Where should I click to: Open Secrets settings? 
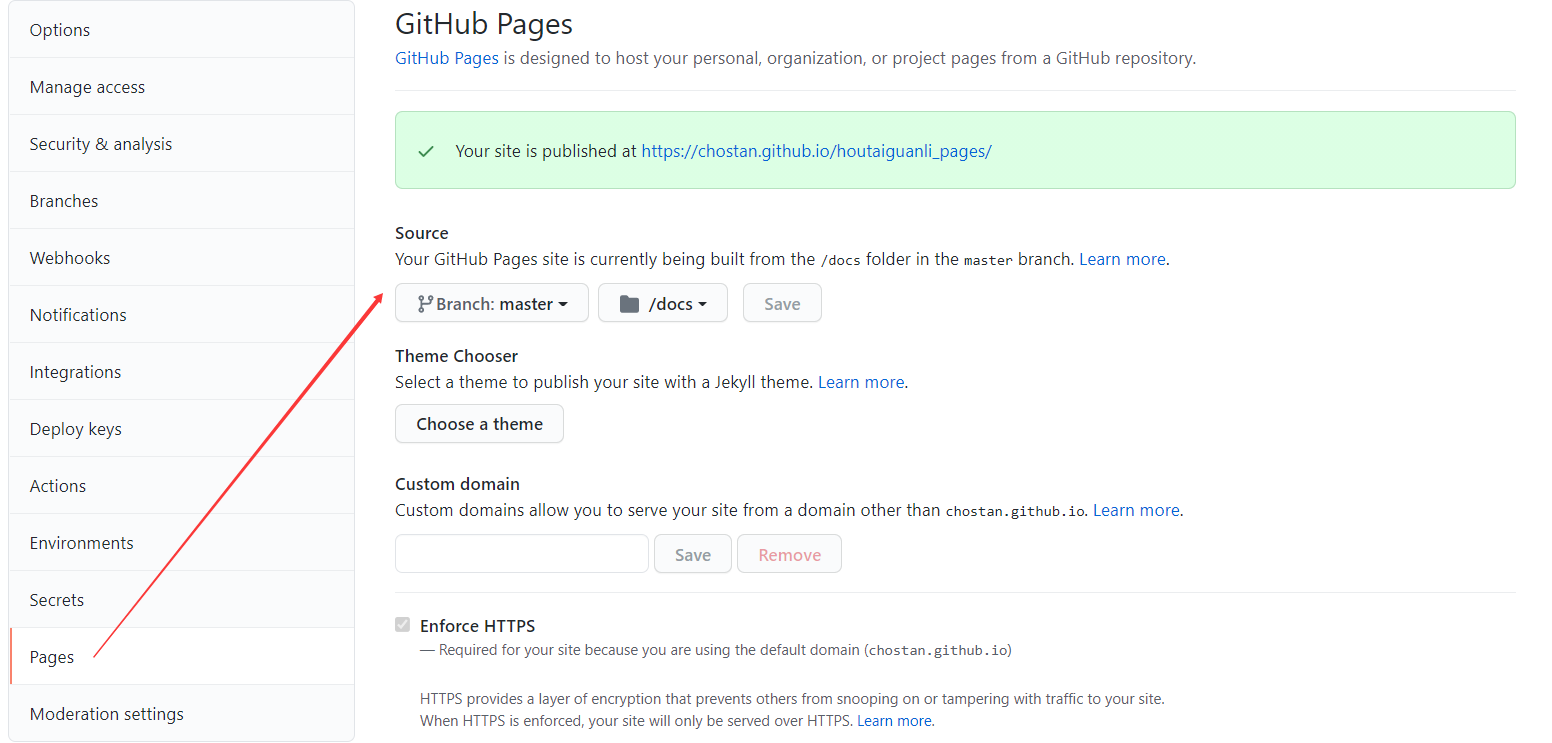(181, 600)
